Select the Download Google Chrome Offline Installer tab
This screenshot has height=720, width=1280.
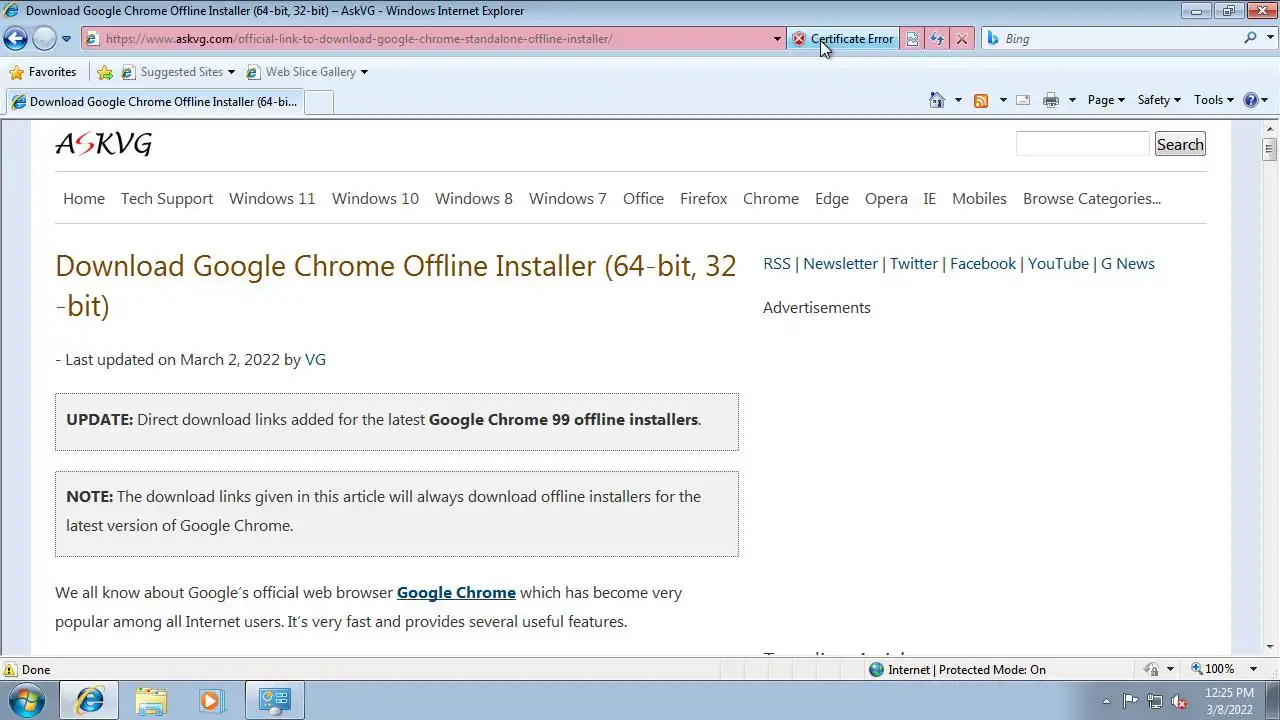[153, 102]
